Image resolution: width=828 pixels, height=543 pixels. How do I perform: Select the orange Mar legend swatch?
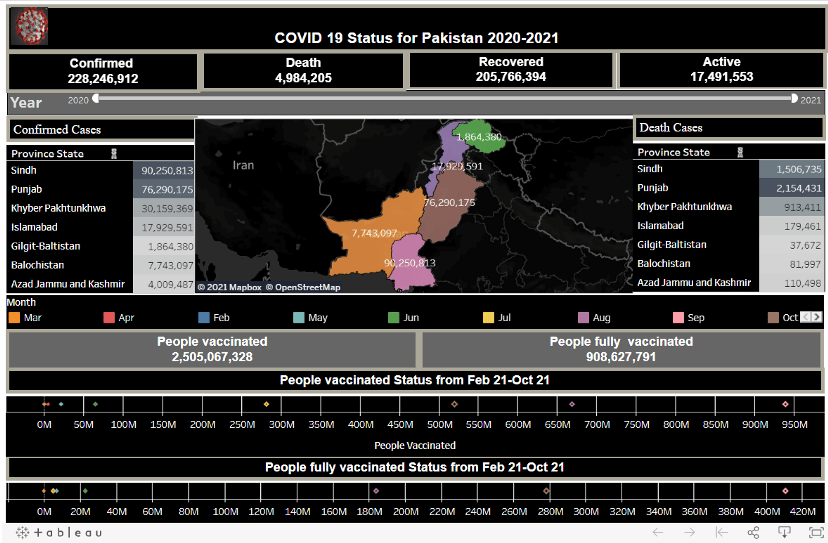[x=14, y=317]
